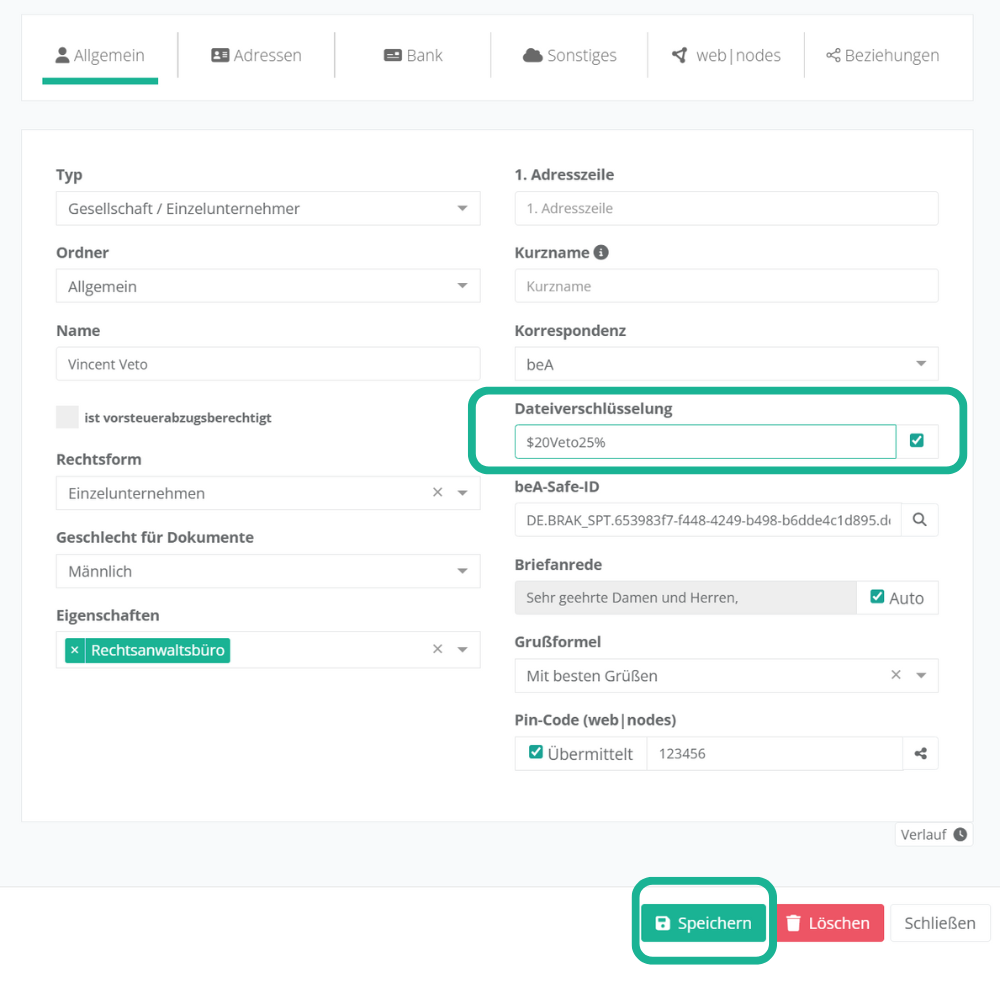Expand the Korrespondenz dropdown
This screenshot has width=1000, height=1000.
tap(726, 364)
